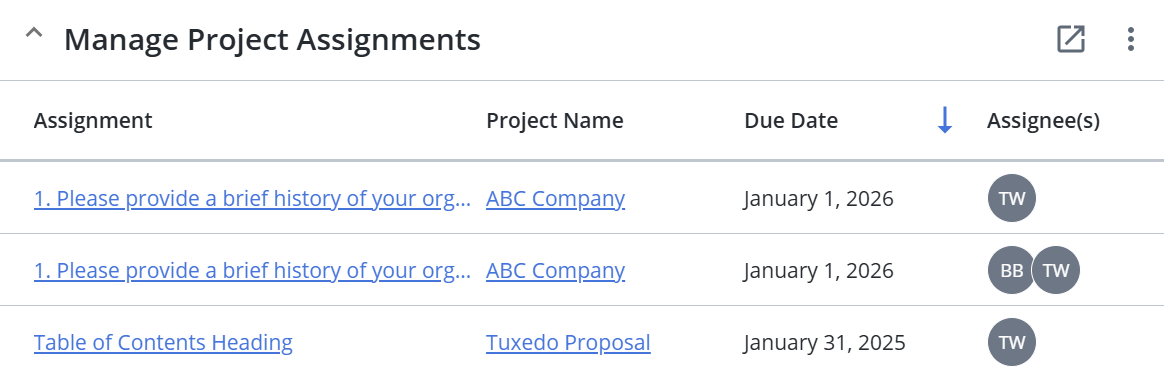Toggle Due Date sort arrow
This screenshot has height=374, width=1164.
(944, 120)
